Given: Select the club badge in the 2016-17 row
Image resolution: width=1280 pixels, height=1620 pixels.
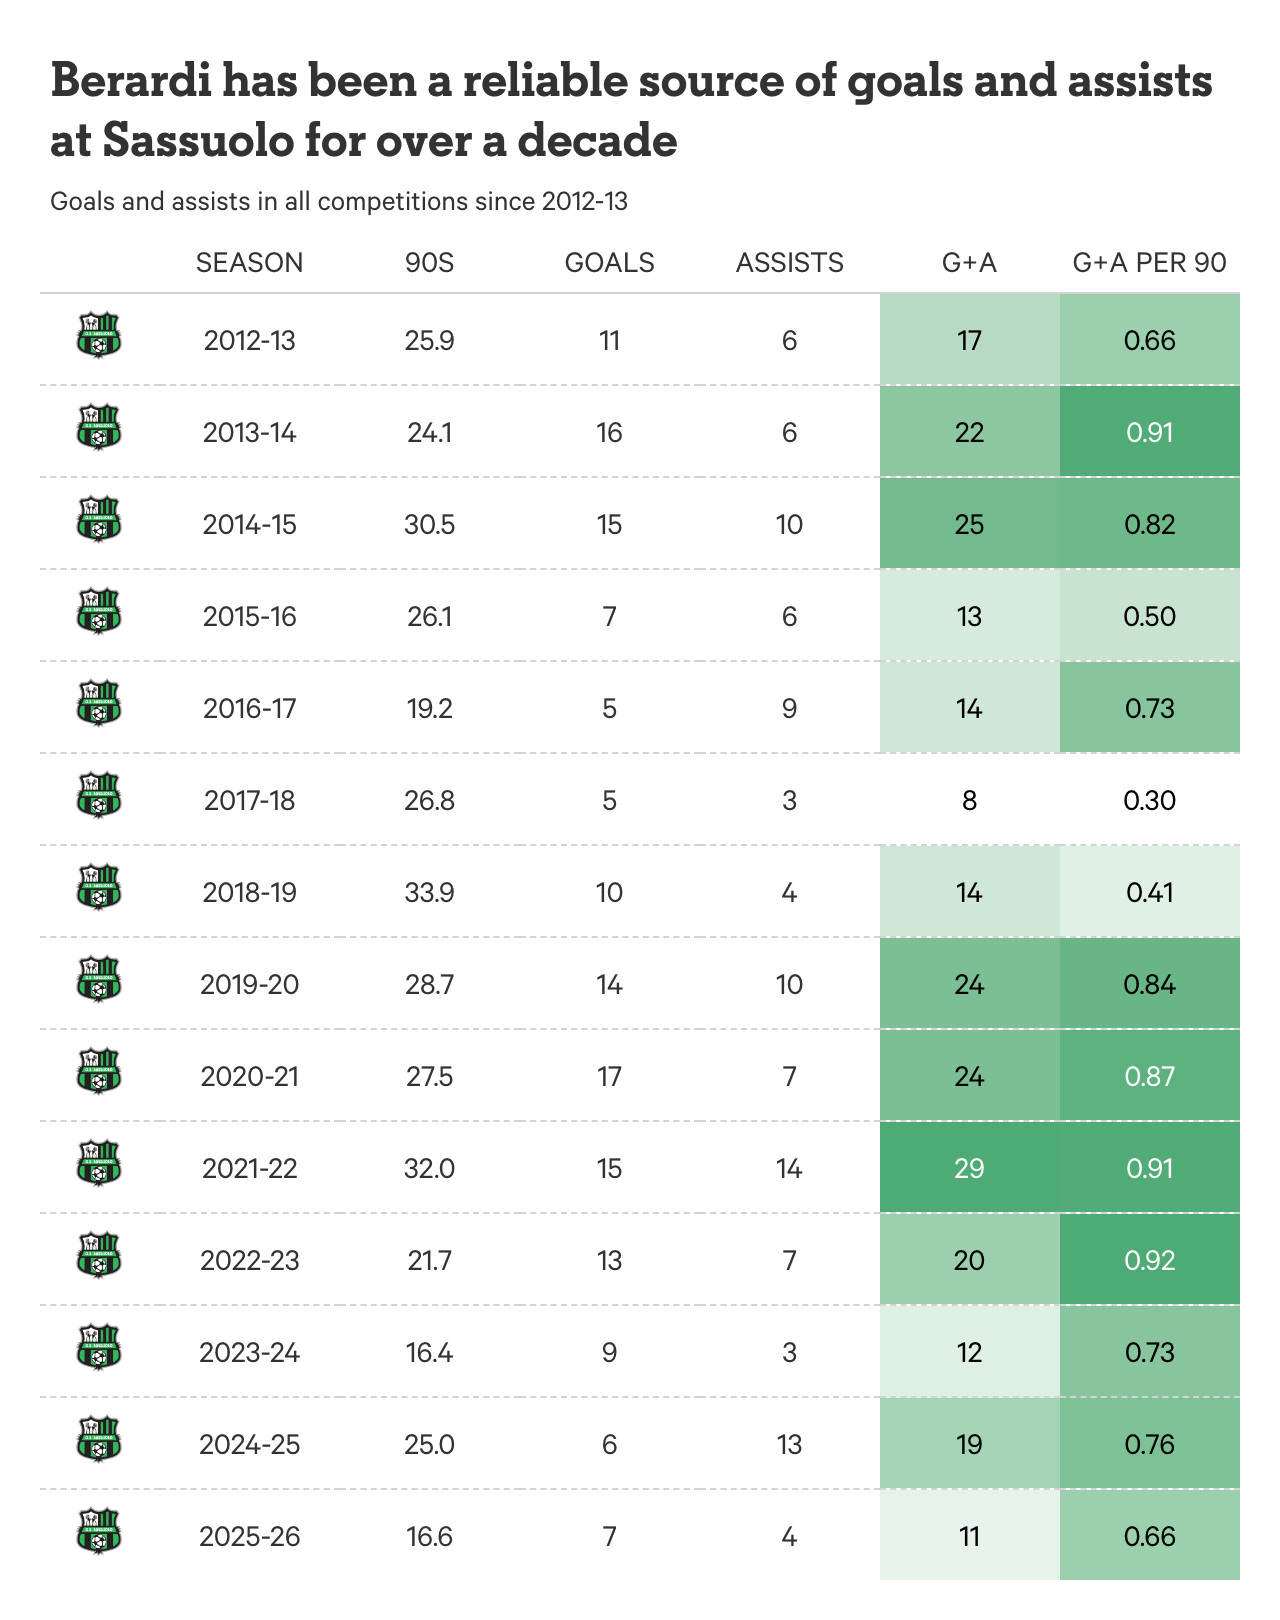Looking at the screenshot, I should 98,705.
